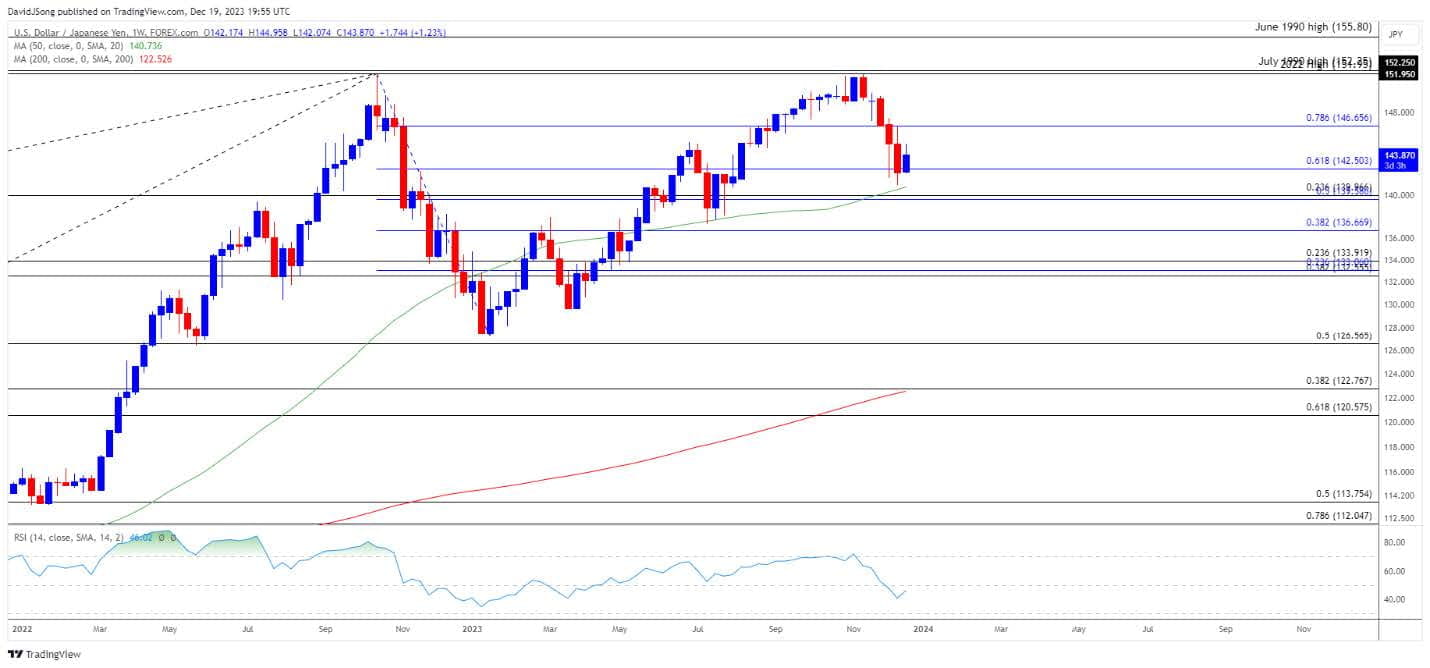Click the 60.00 RSI scale value
1430x668 pixels.
(1393, 571)
